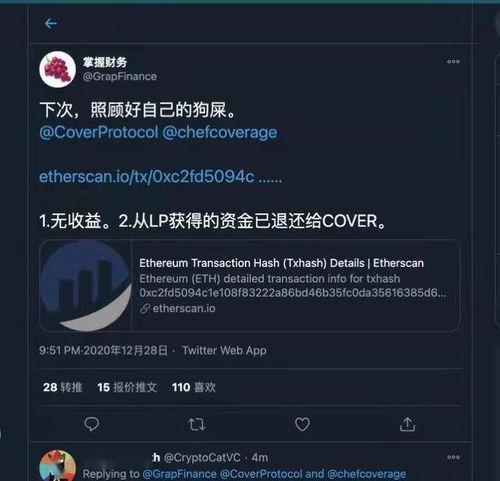Open the etherscan.io/tx/0xc2fd5094c link

(160, 177)
